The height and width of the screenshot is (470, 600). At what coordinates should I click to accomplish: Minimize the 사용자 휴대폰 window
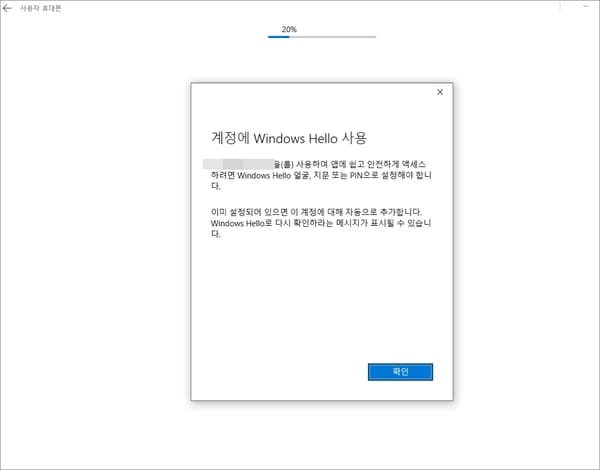tap(585, 7)
